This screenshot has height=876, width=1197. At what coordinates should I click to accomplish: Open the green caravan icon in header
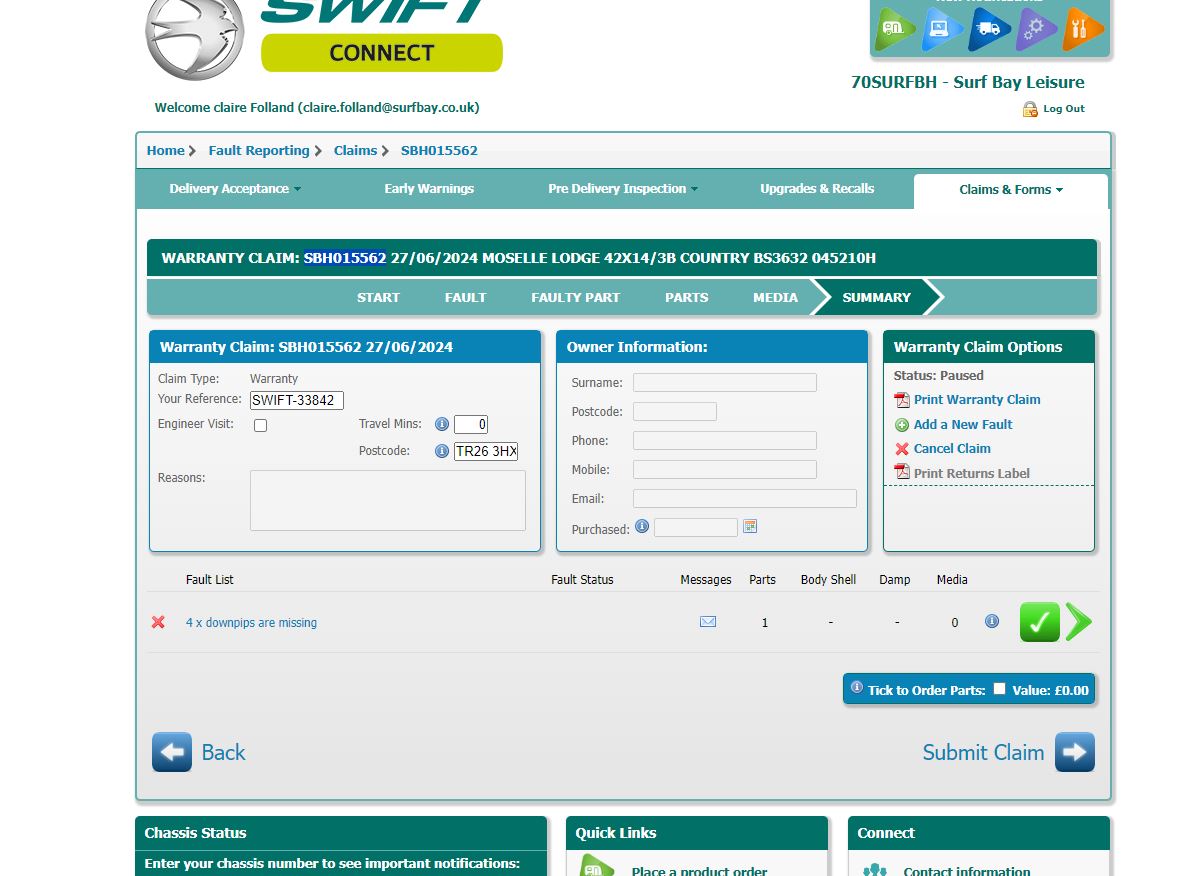[895, 29]
